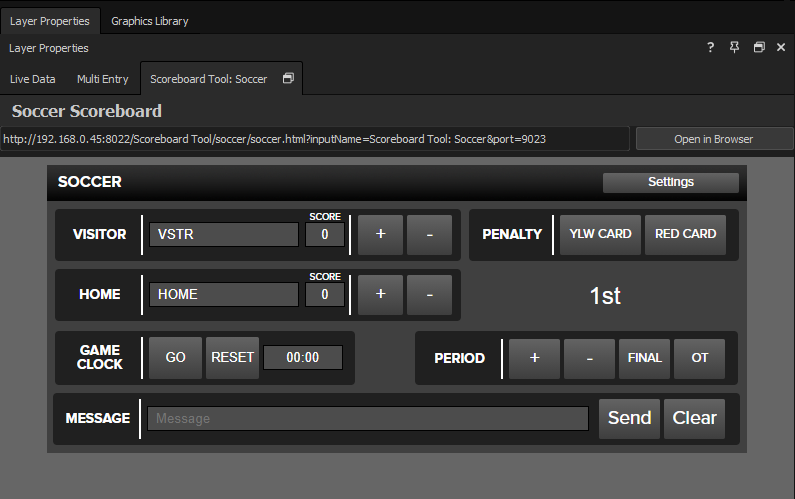
Task: Pin the Layer Properties panel
Action: 735,47
